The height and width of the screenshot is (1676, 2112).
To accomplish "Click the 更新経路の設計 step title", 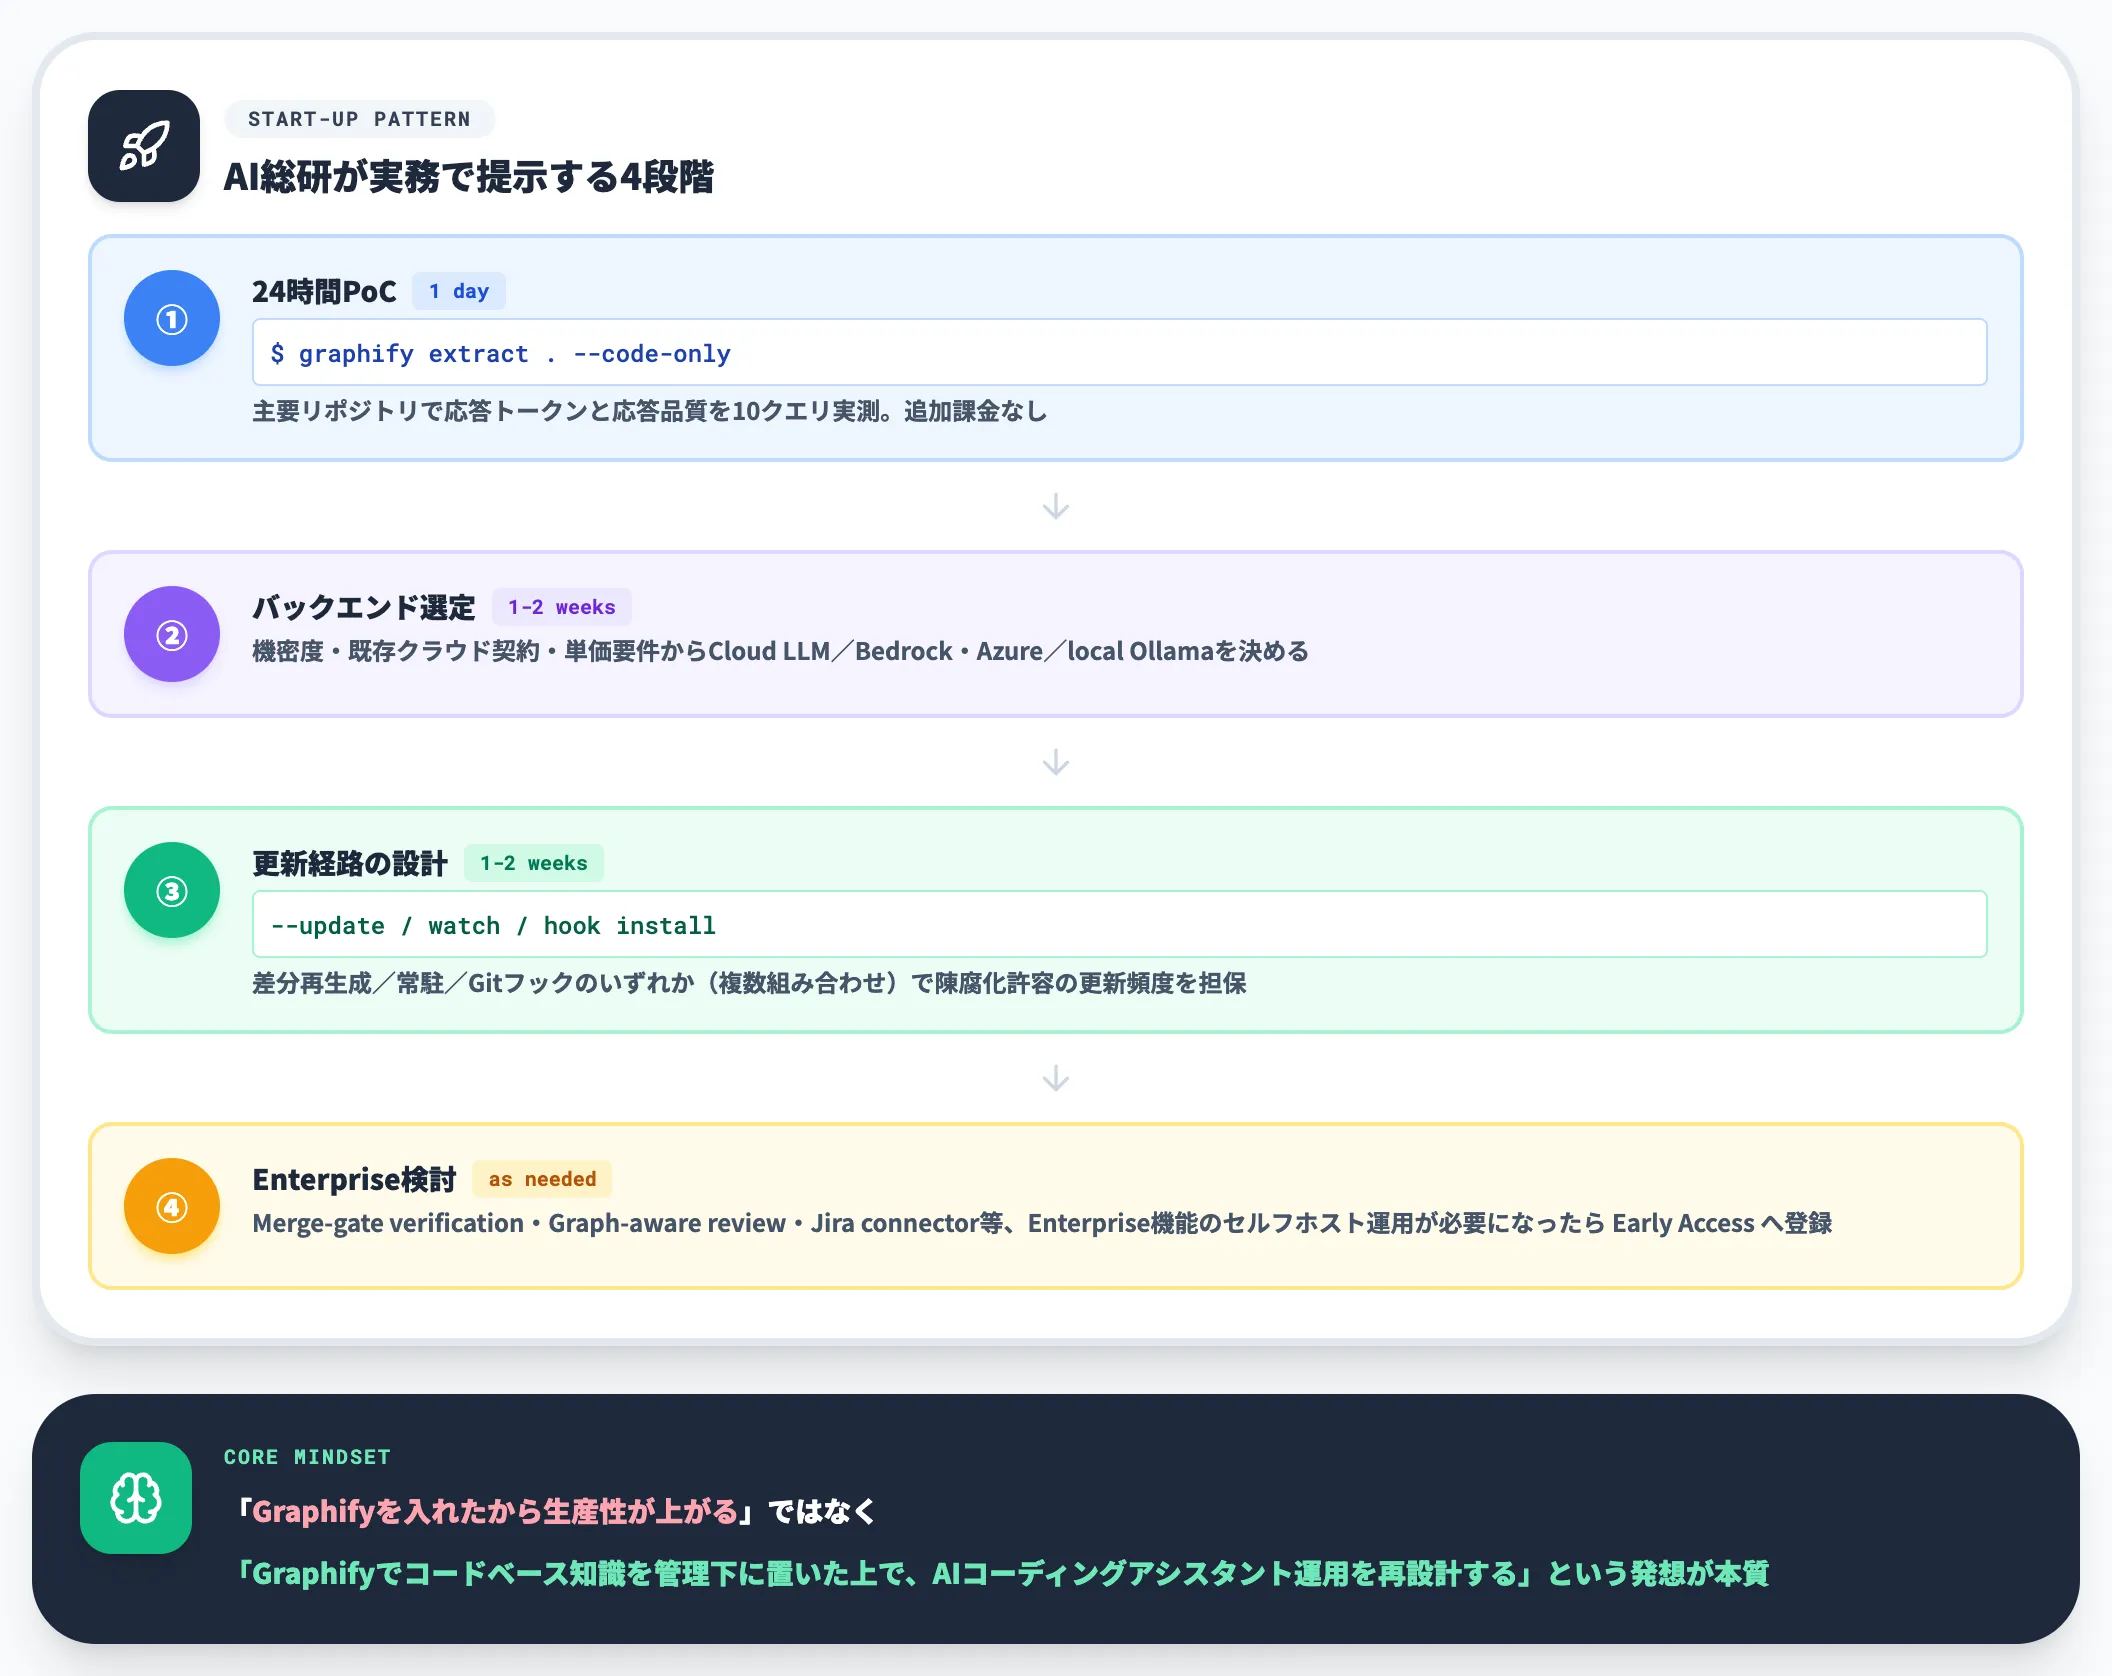I will click(x=350, y=863).
